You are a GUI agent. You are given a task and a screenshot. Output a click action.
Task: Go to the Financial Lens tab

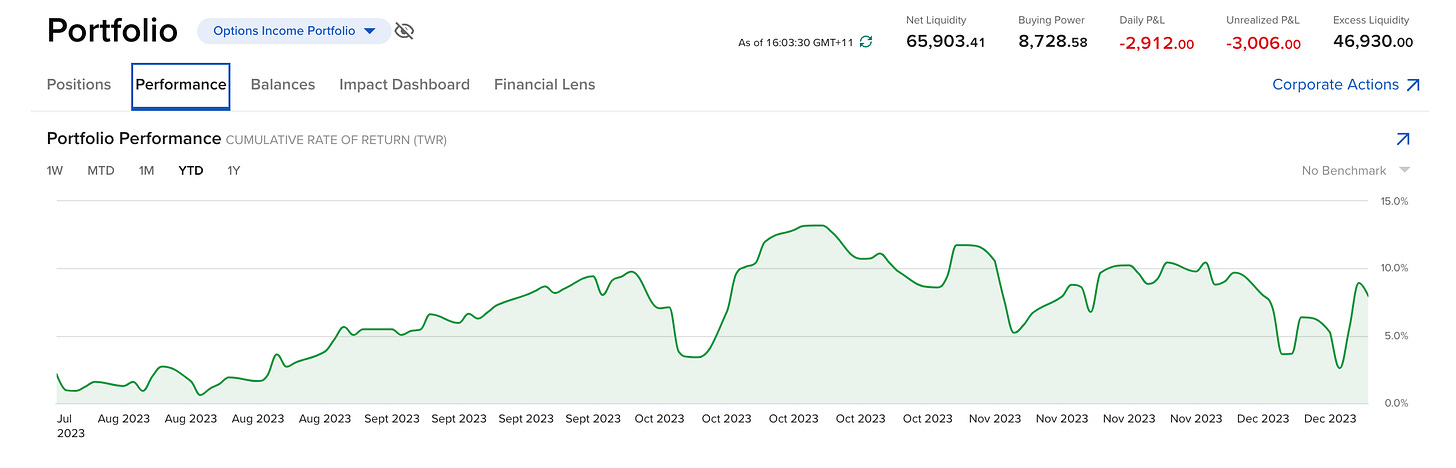click(544, 85)
